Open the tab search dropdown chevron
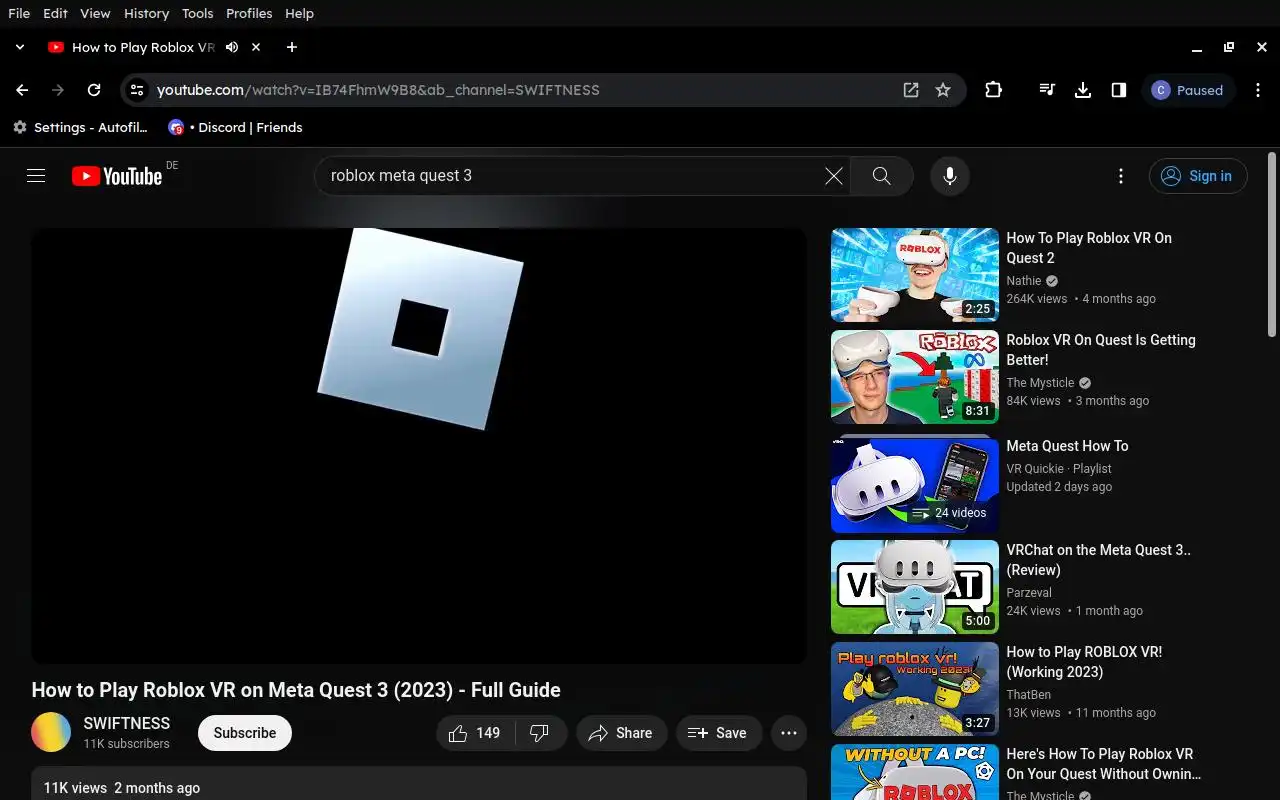1280x800 pixels. (19, 47)
